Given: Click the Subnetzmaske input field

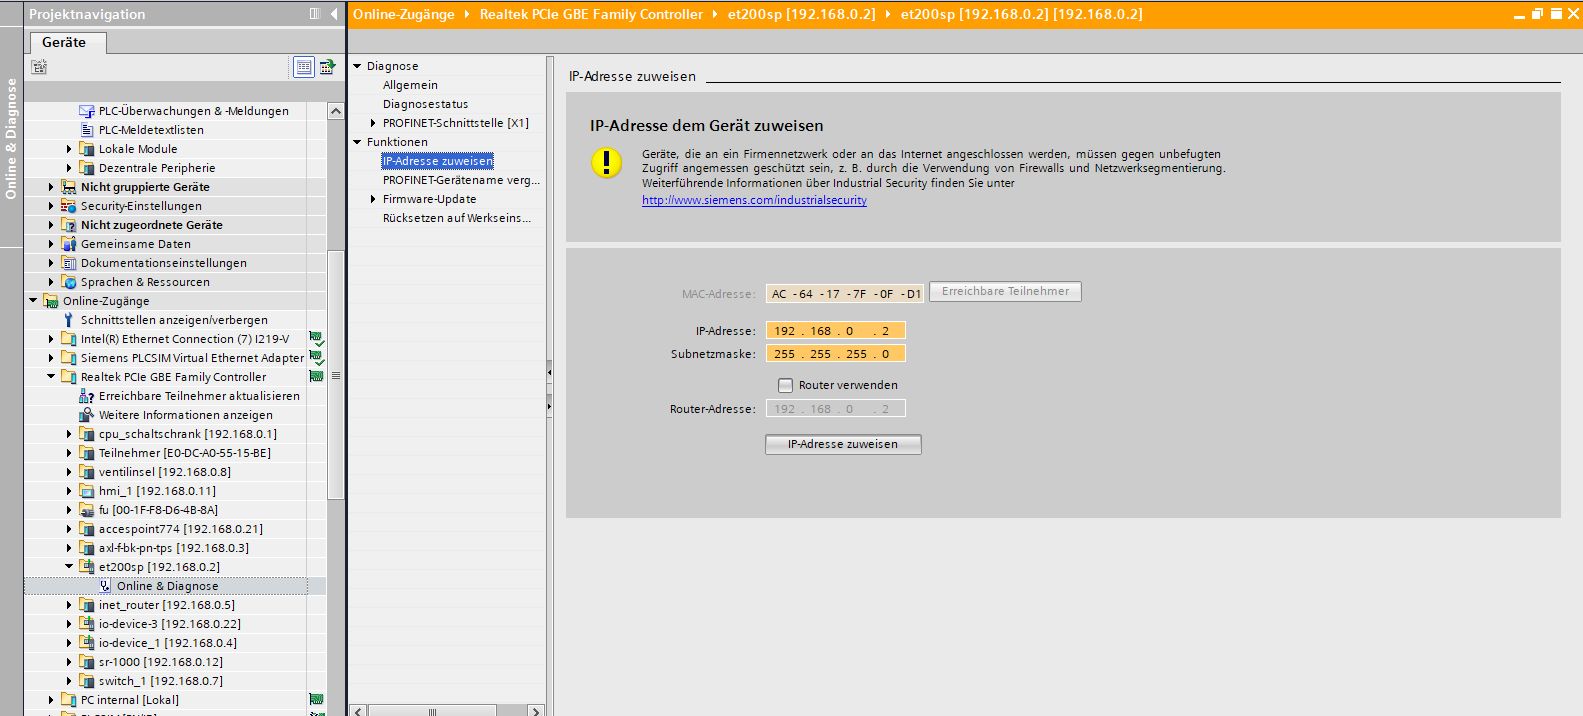Looking at the screenshot, I should (x=835, y=354).
